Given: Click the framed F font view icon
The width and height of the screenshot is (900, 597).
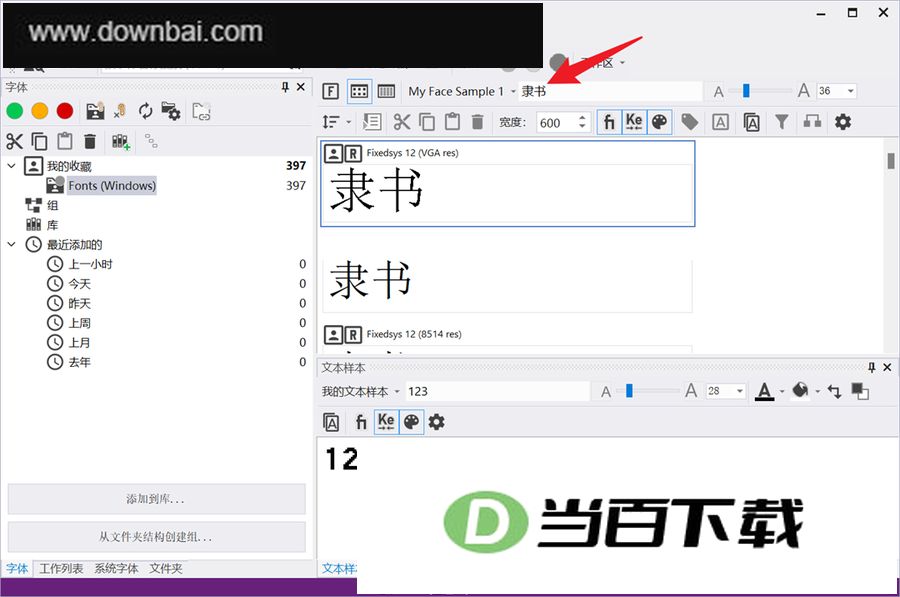Looking at the screenshot, I should (x=331, y=91).
